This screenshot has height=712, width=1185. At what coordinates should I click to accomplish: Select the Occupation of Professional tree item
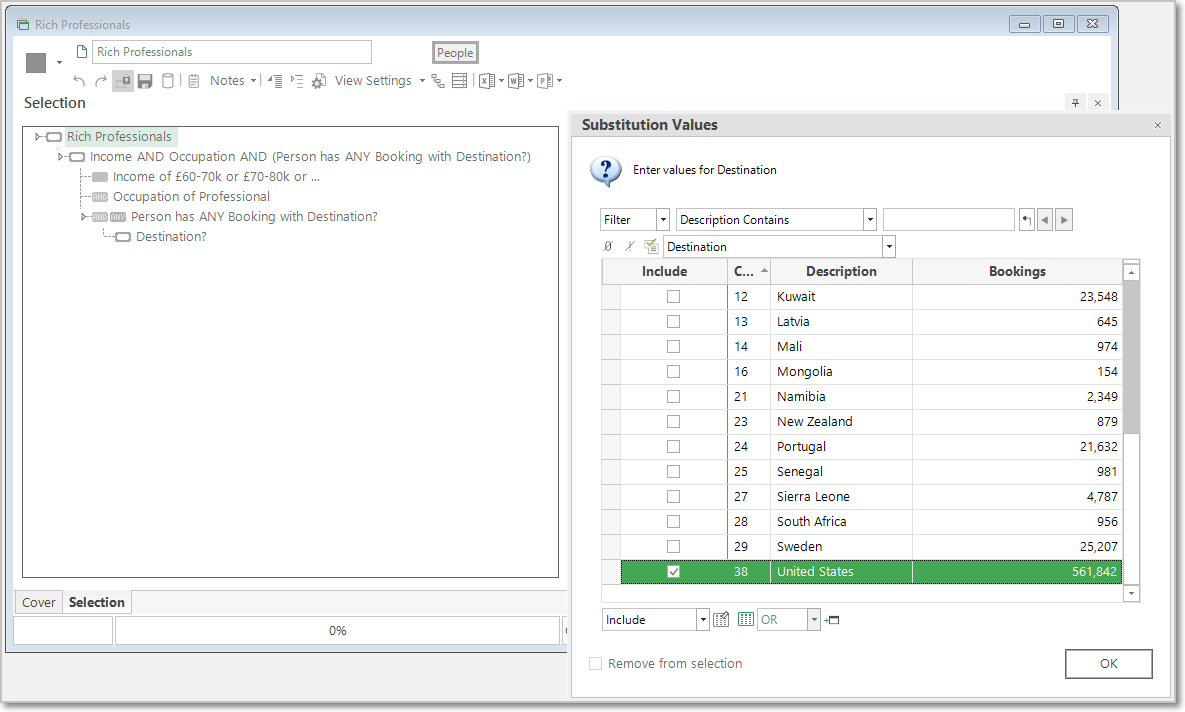191,197
